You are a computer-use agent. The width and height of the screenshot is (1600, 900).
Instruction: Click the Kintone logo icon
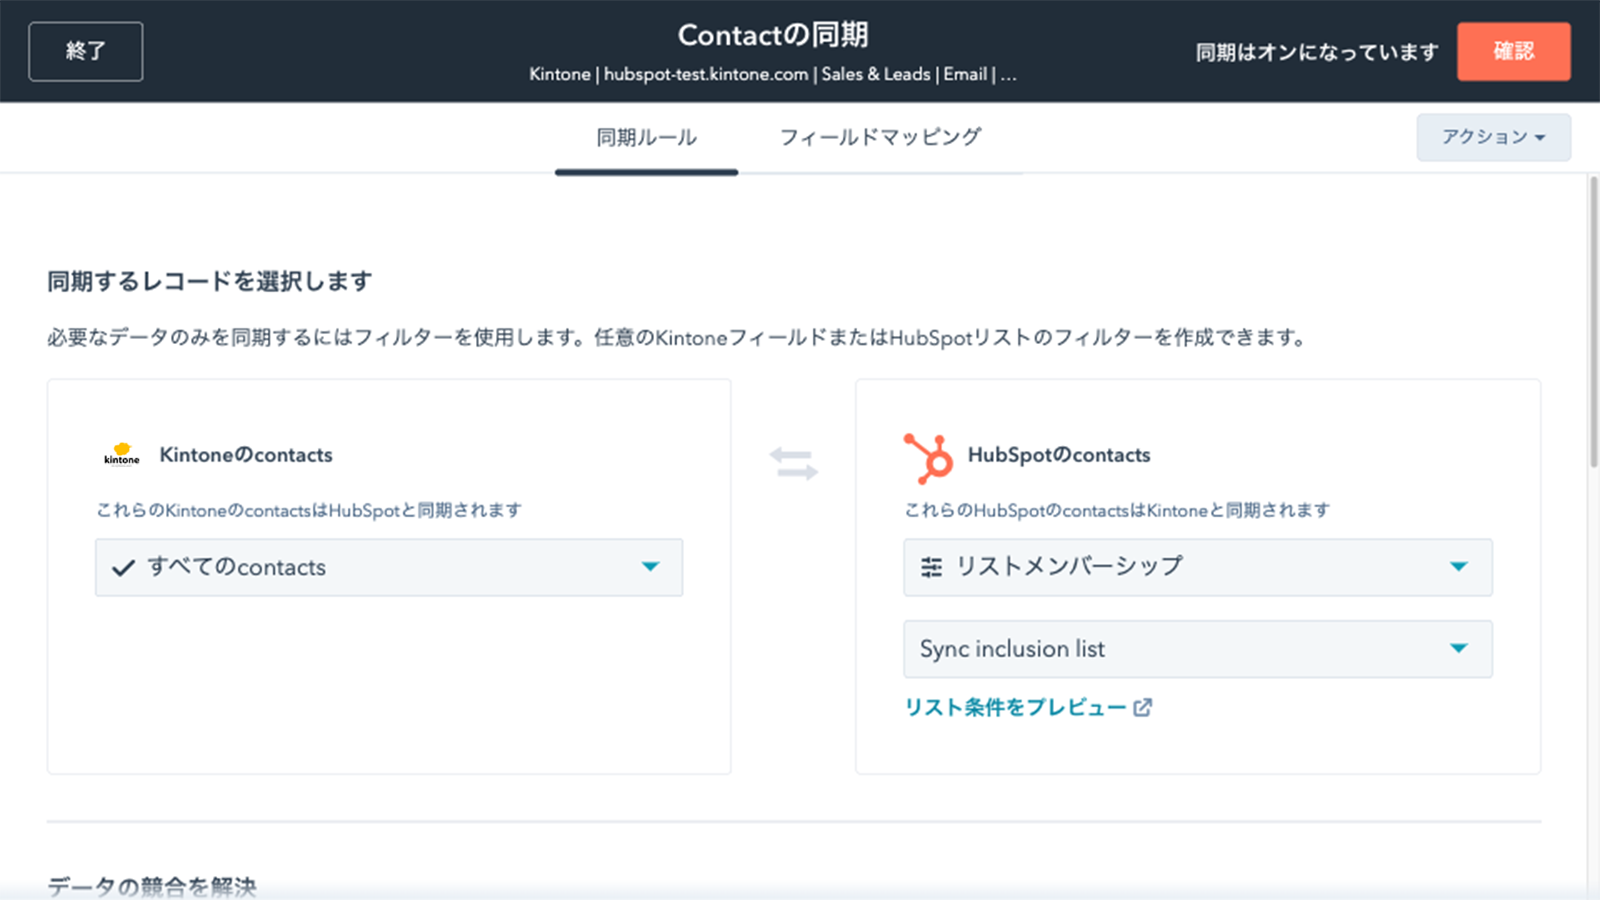click(120, 455)
